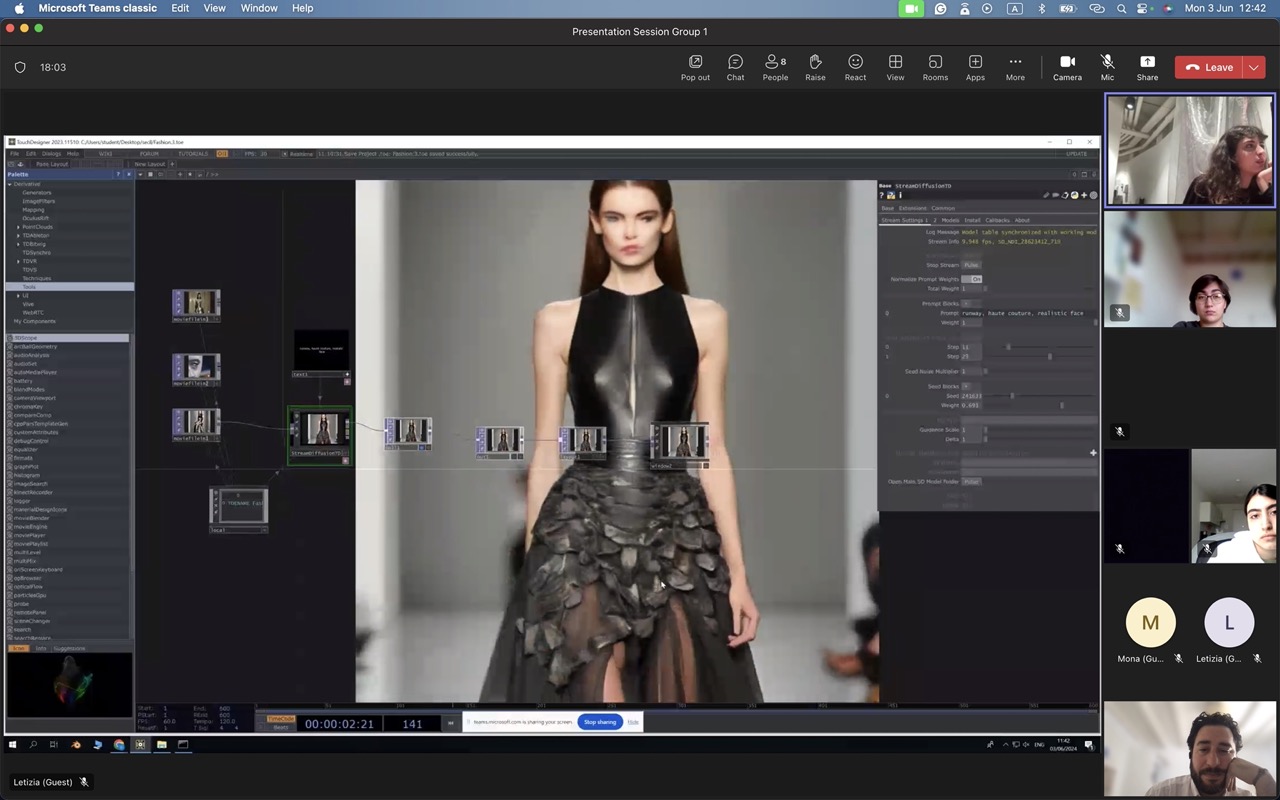The width and height of the screenshot is (1280, 800).
Task: Click the Hide link on sharing bar
Action: (x=633, y=722)
